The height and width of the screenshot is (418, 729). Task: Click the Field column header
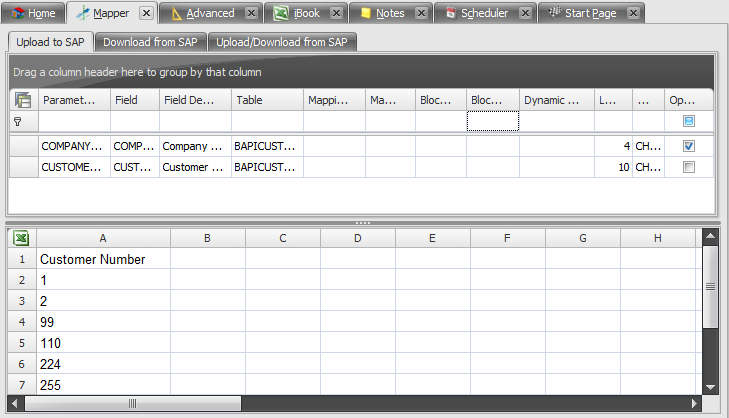[134, 100]
